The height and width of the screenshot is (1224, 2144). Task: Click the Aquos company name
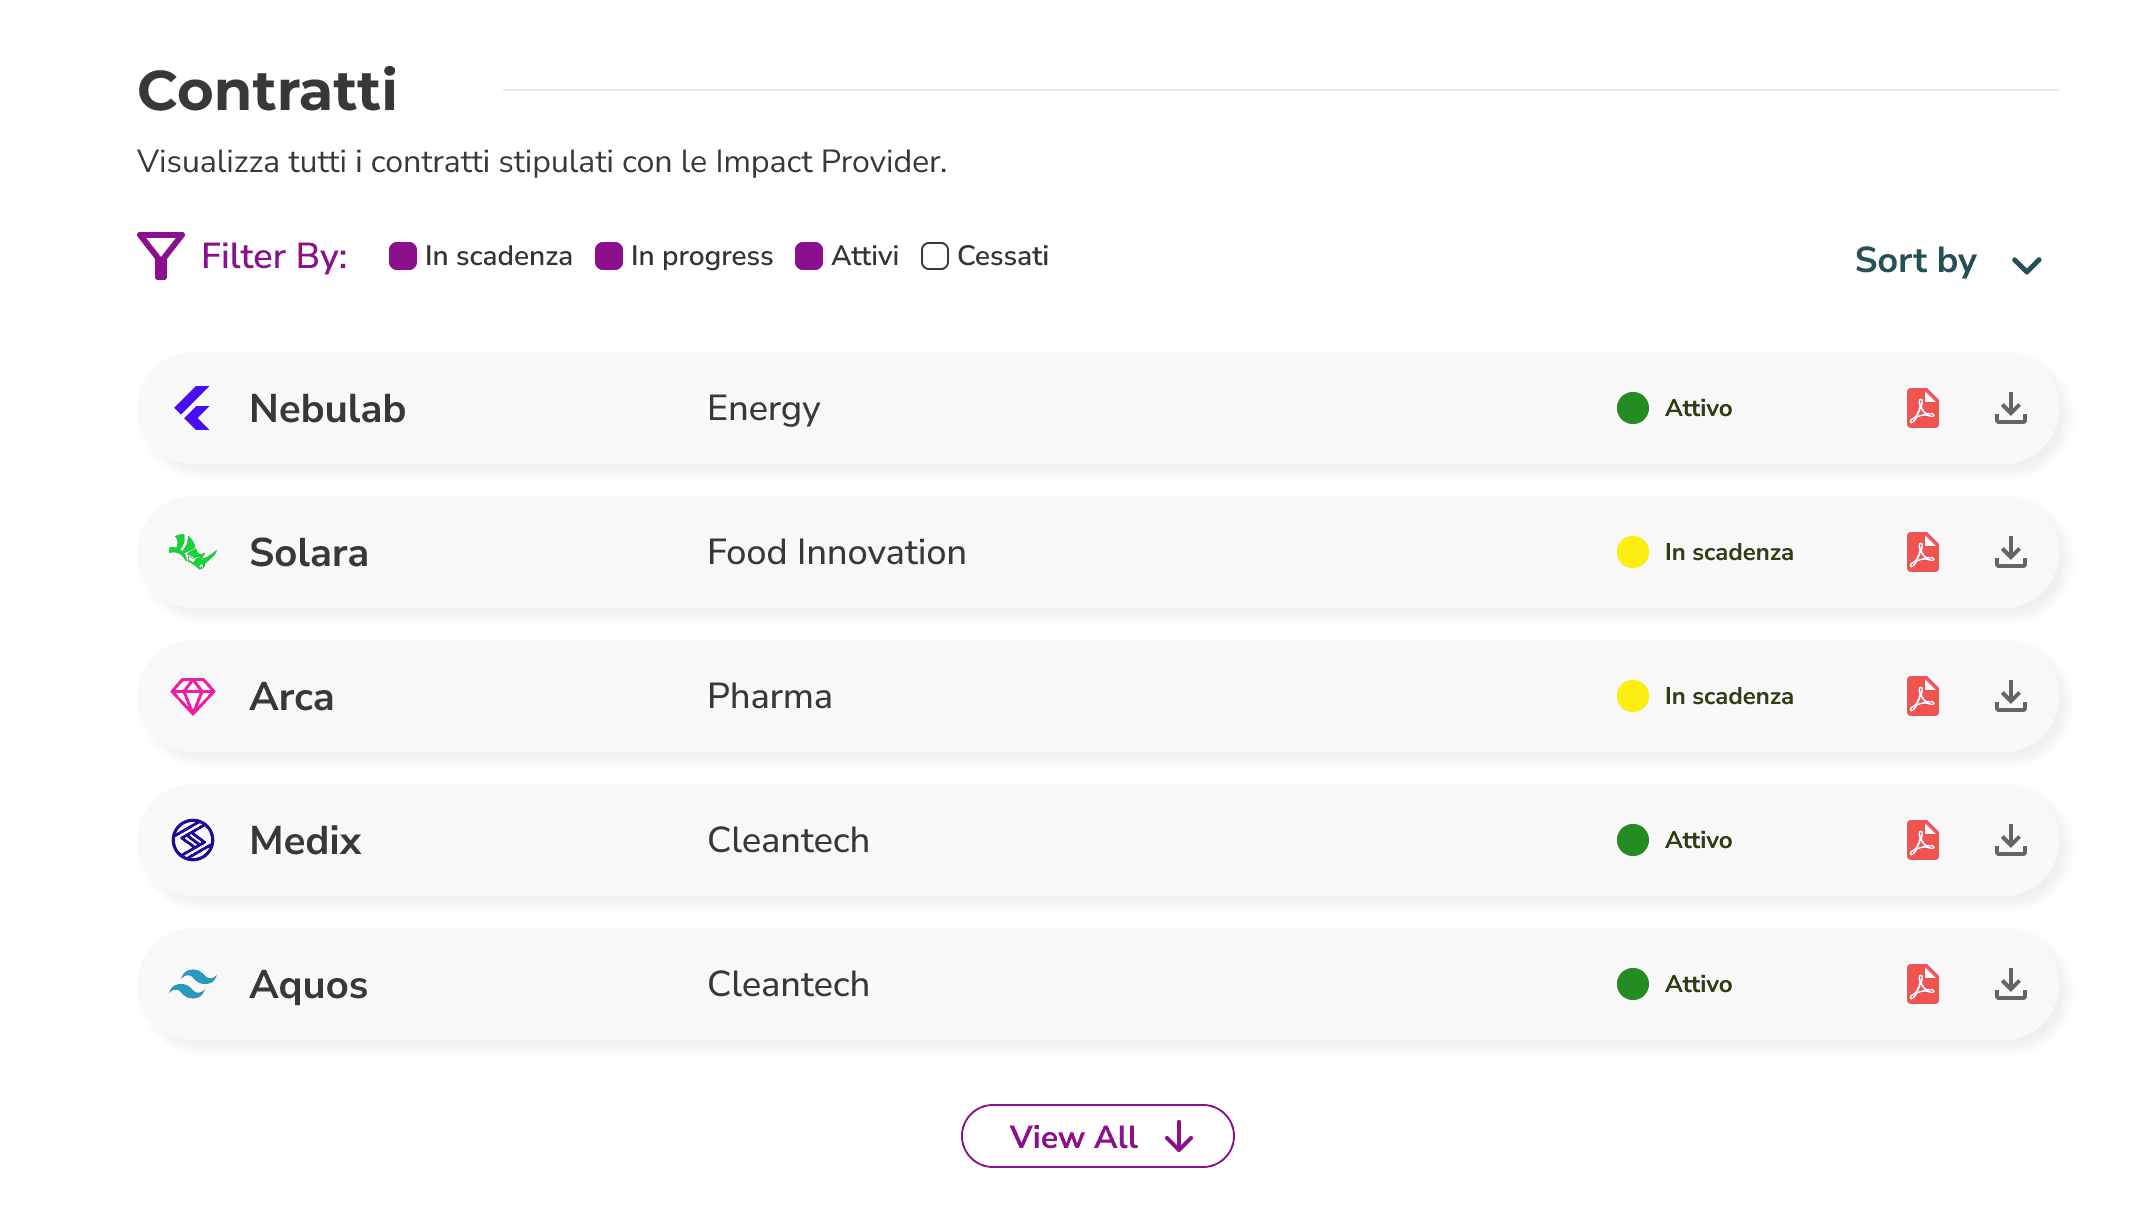click(308, 985)
